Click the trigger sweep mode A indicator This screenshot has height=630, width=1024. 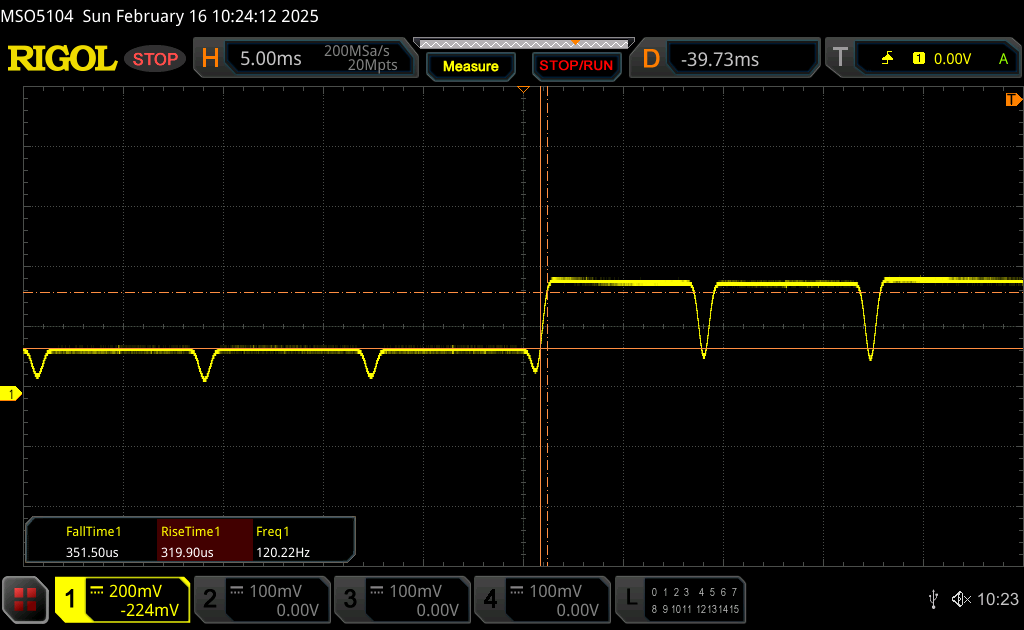(x=1003, y=59)
